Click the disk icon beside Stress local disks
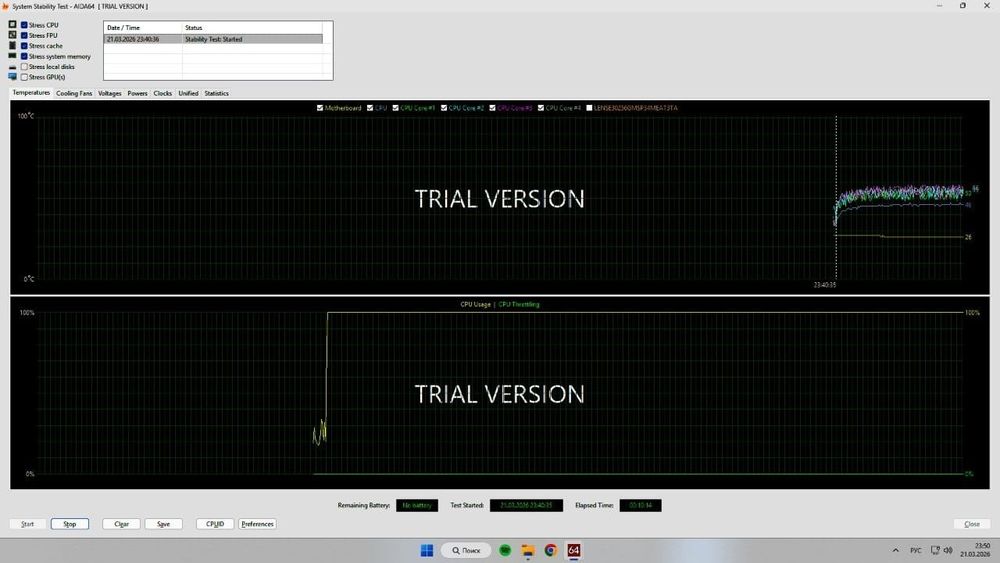Screen dimensions: 1000x563 click(x=12, y=66)
